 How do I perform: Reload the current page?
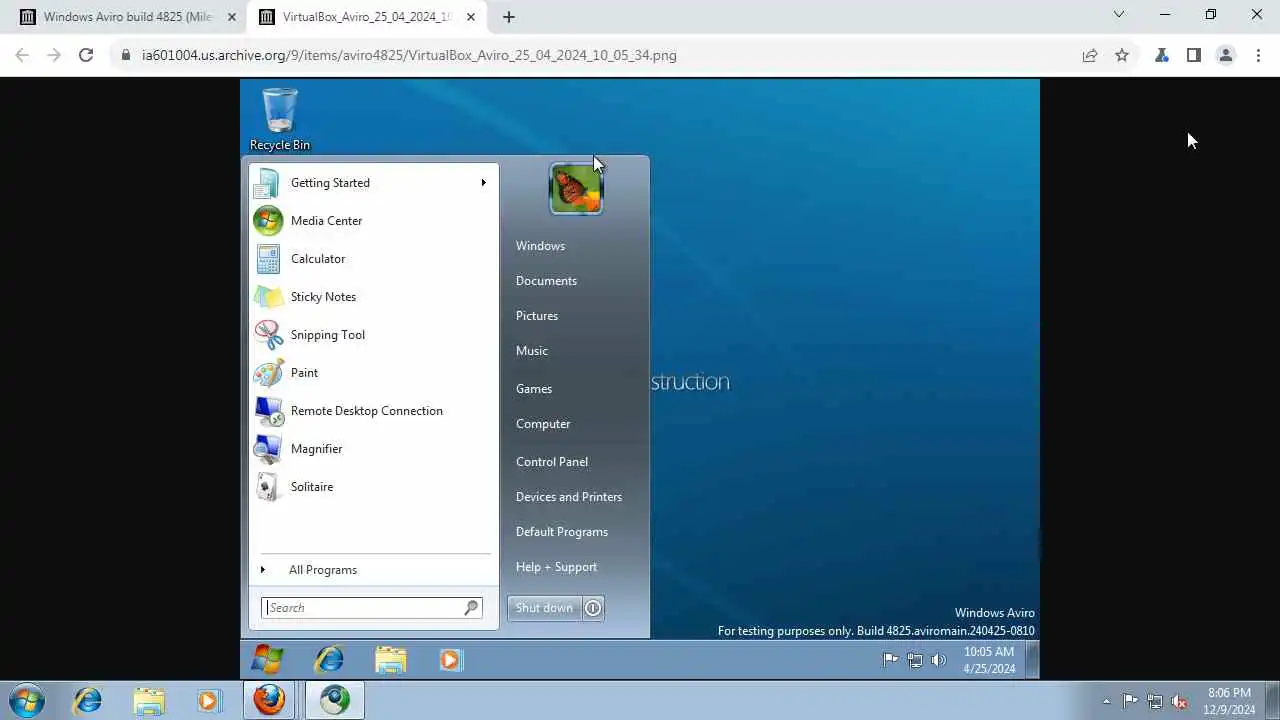tap(86, 55)
